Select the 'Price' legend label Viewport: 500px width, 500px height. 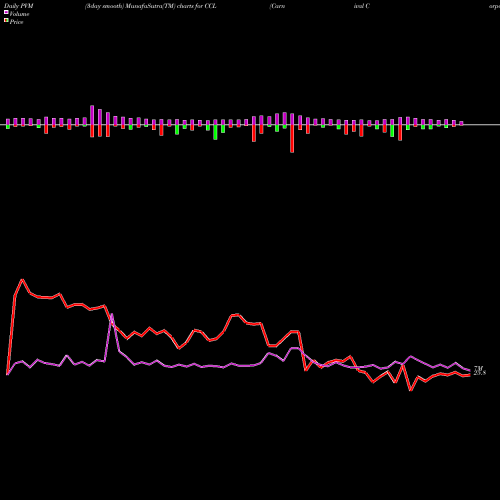point(16,22)
